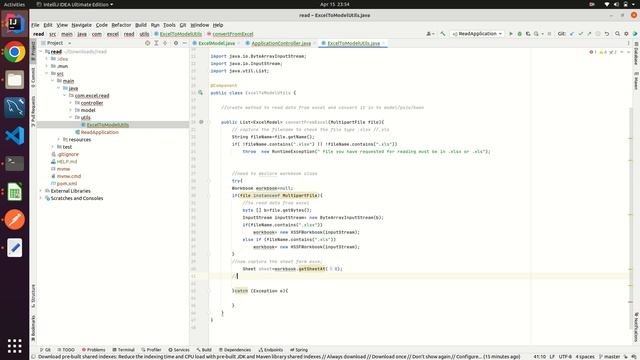Screen dimensions: 640x360
Task: Open Structure tool window on left stripe
Action: (x=33, y=296)
